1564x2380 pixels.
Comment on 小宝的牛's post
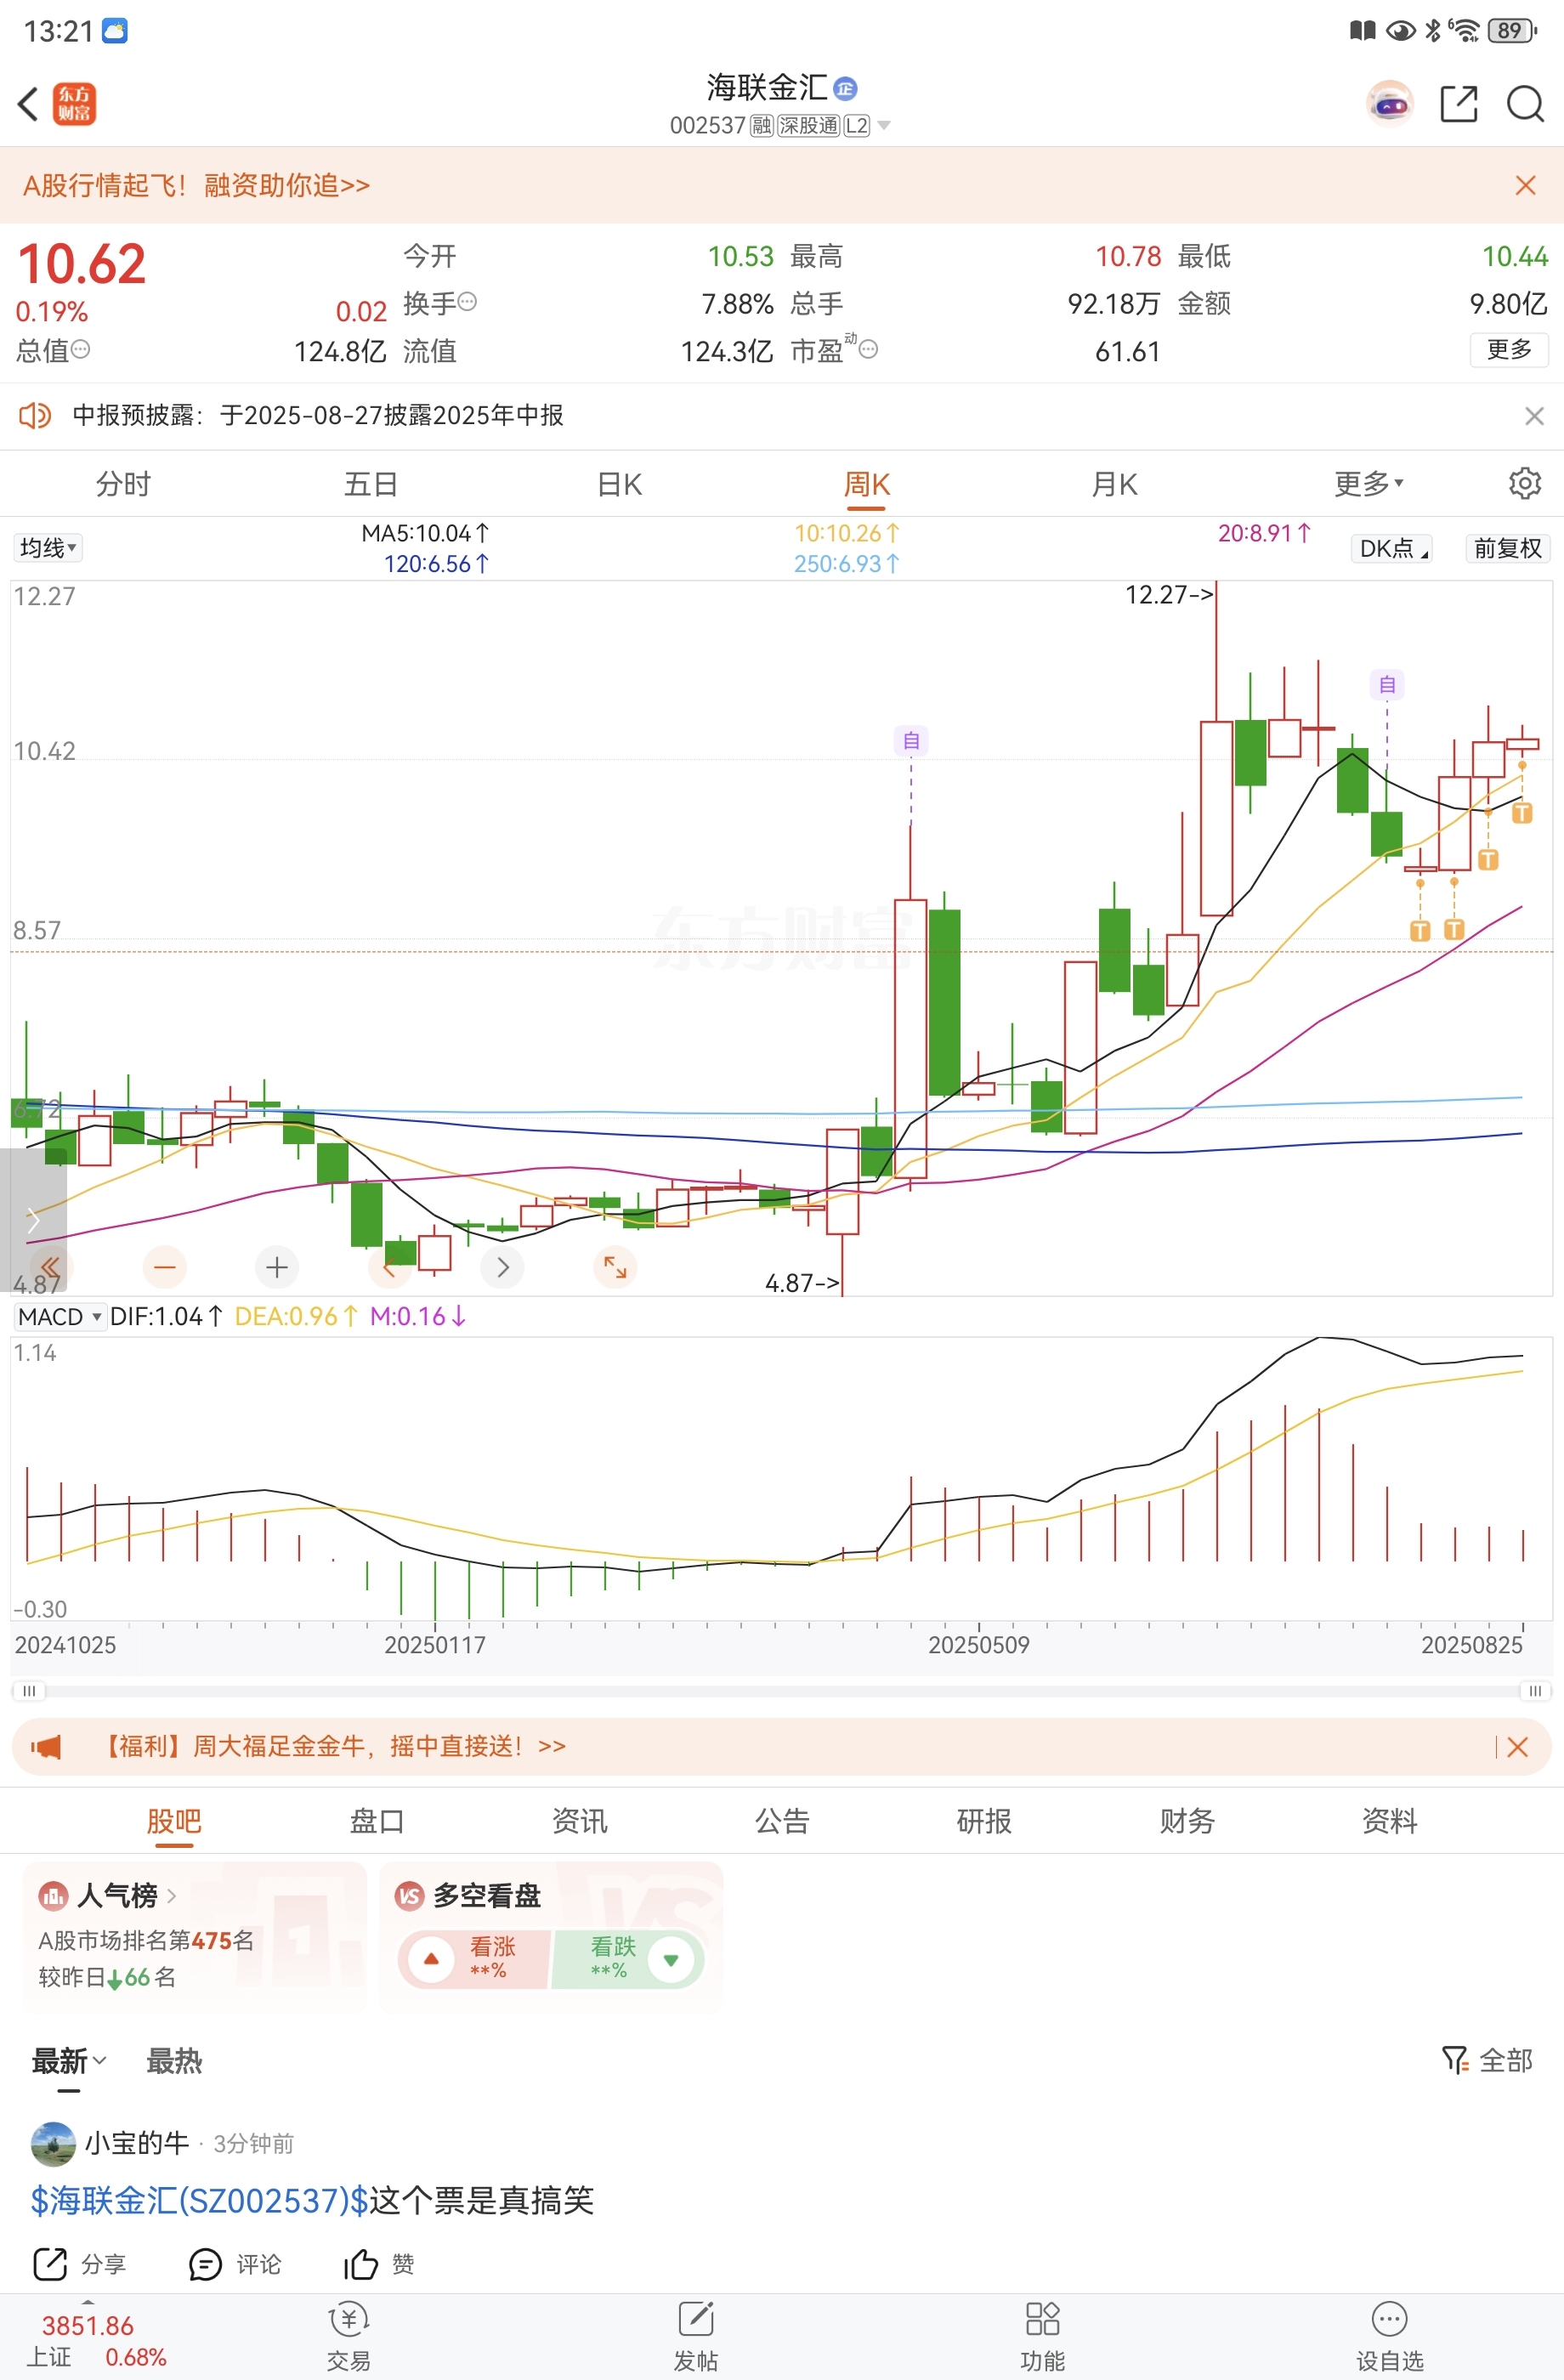[235, 2264]
